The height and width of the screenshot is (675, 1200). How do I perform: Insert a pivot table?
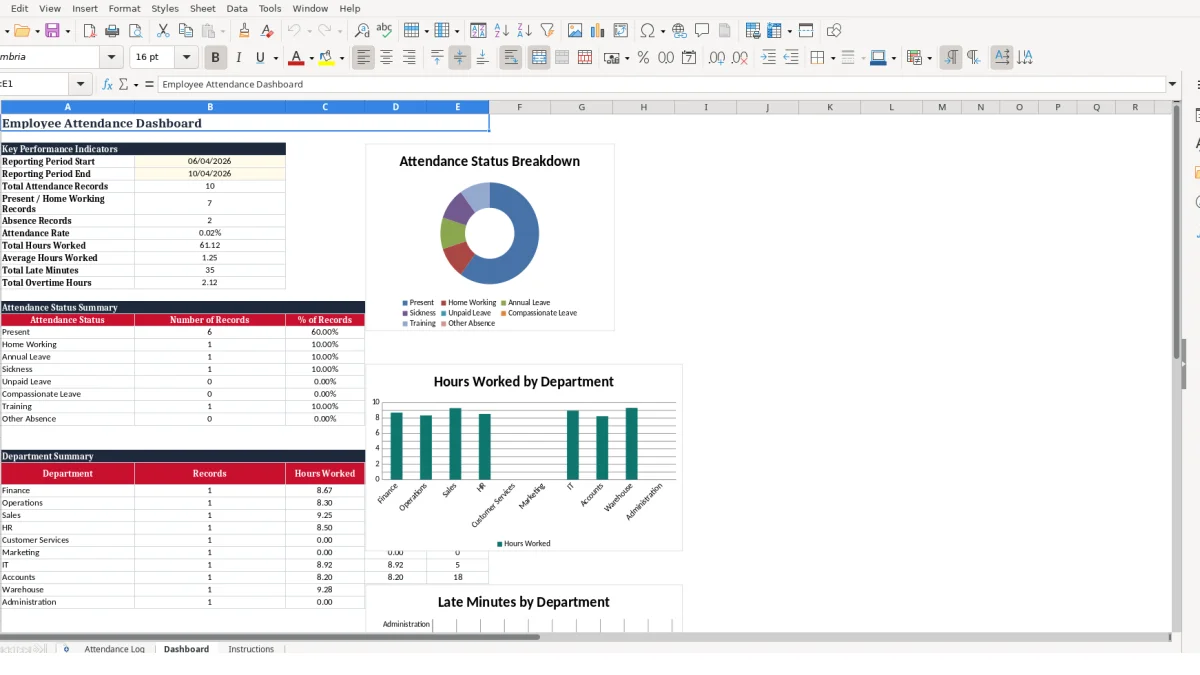tap(621, 31)
